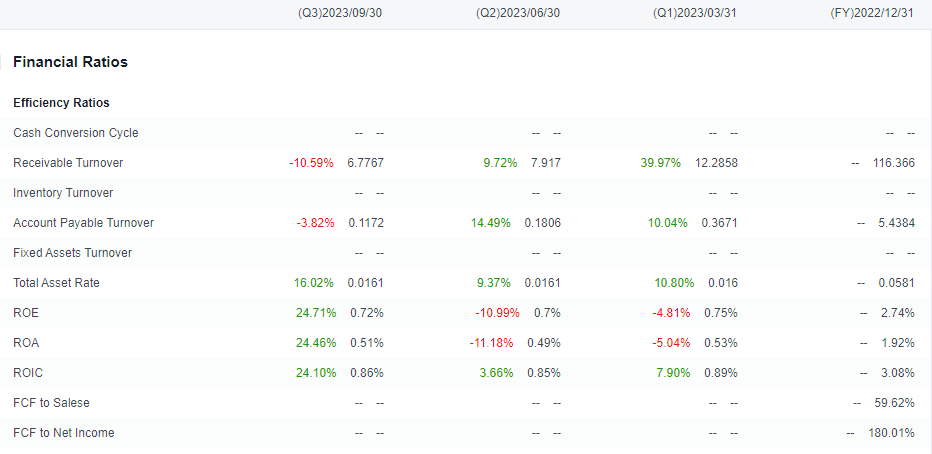
Task: Select the Total Asset Rate row label
Action: click(56, 283)
